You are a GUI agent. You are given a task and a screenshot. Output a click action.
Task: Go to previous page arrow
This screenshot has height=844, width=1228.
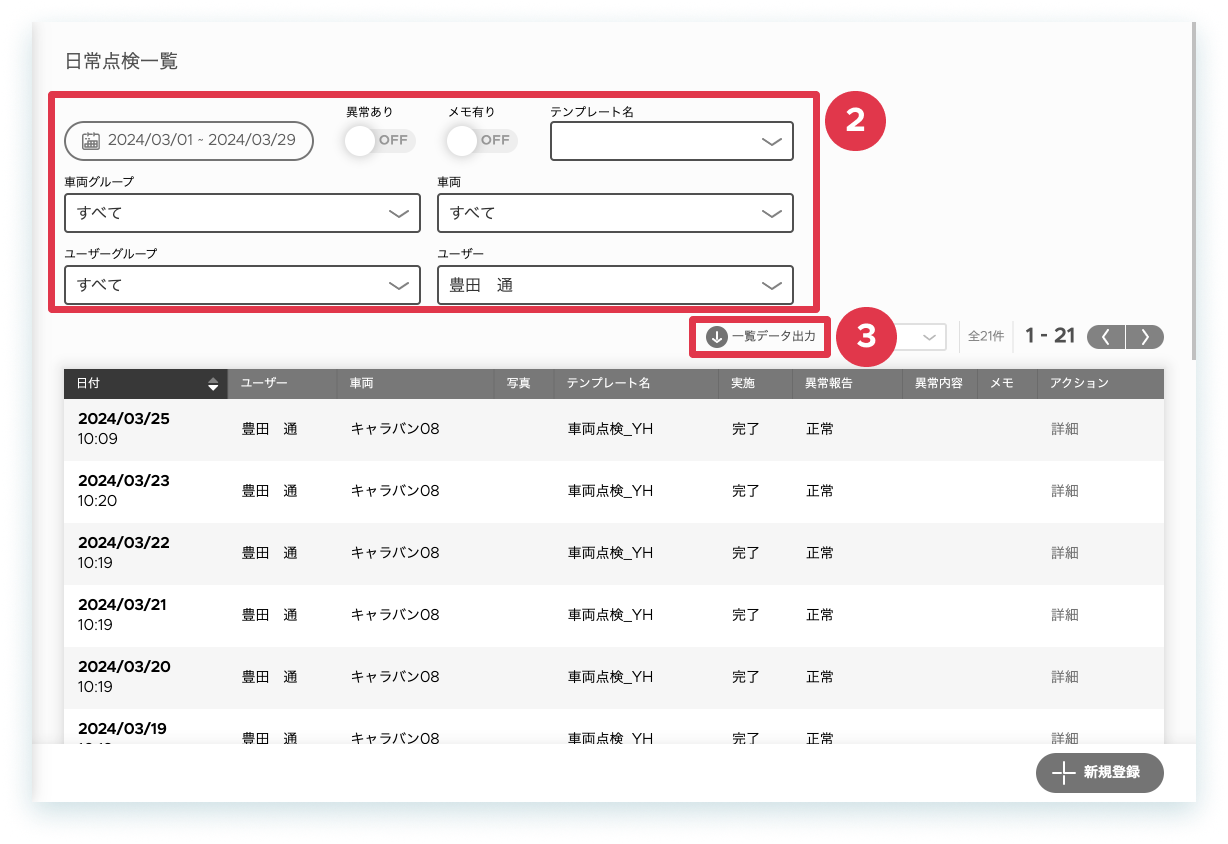(1106, 337)
